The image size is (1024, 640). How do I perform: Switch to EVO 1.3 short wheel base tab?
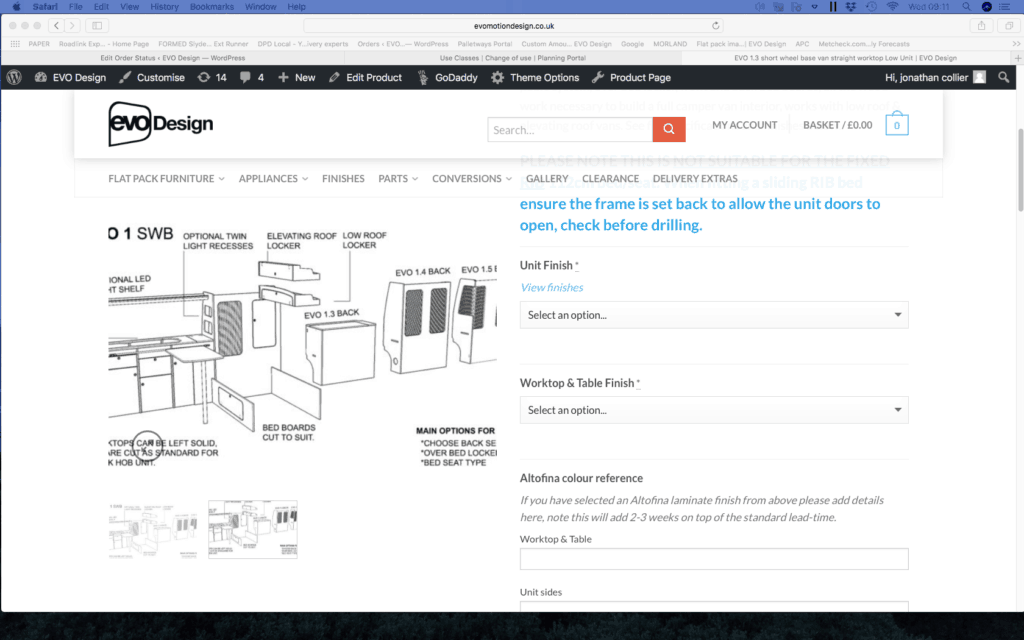[845, 57]
